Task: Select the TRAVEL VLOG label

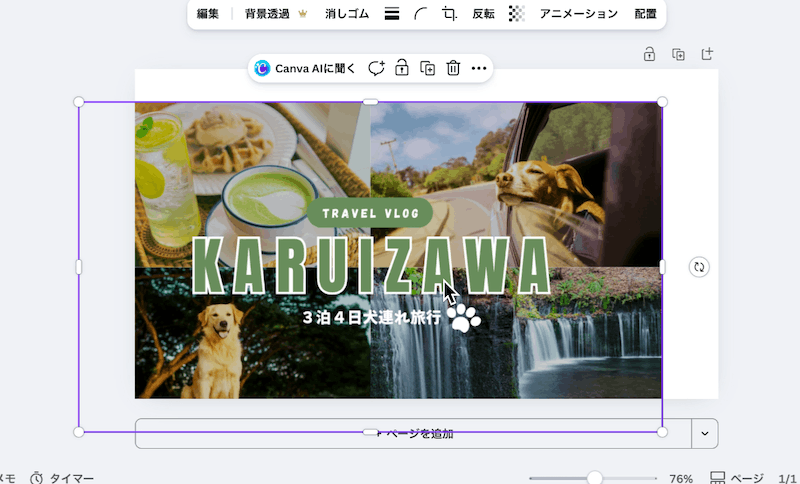Action: tap(370, 213)
